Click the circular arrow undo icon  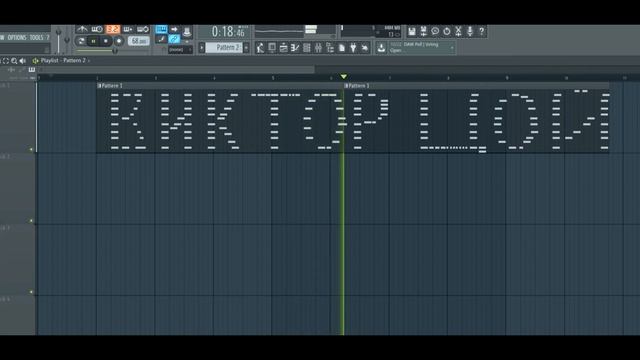tap(447, 31)
